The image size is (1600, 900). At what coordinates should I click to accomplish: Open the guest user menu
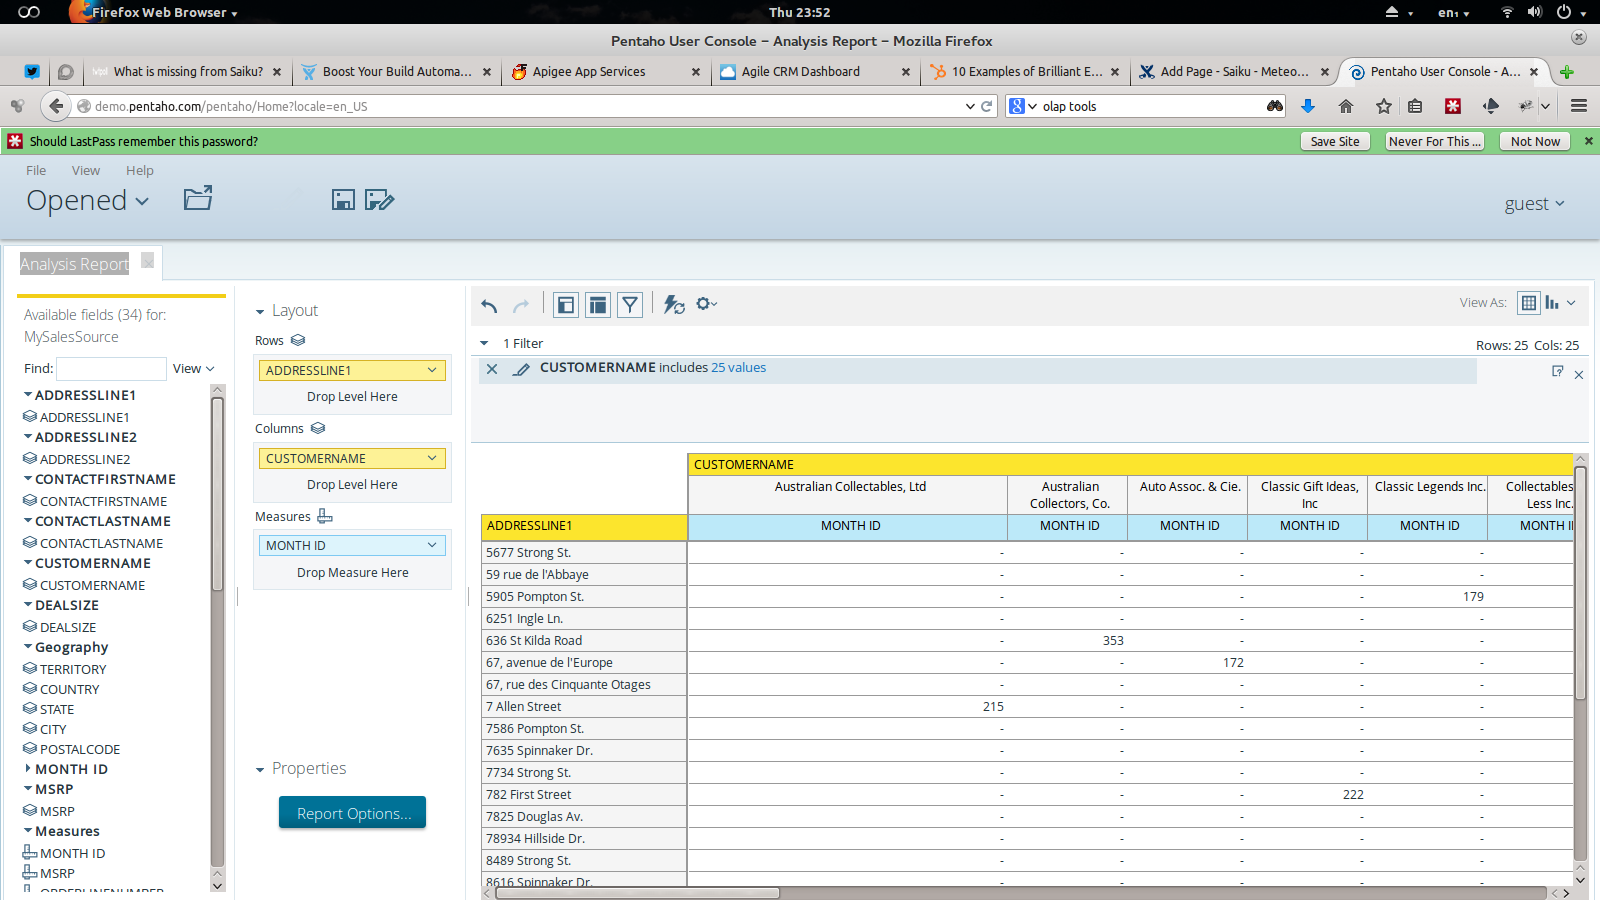click(1534, 204)
